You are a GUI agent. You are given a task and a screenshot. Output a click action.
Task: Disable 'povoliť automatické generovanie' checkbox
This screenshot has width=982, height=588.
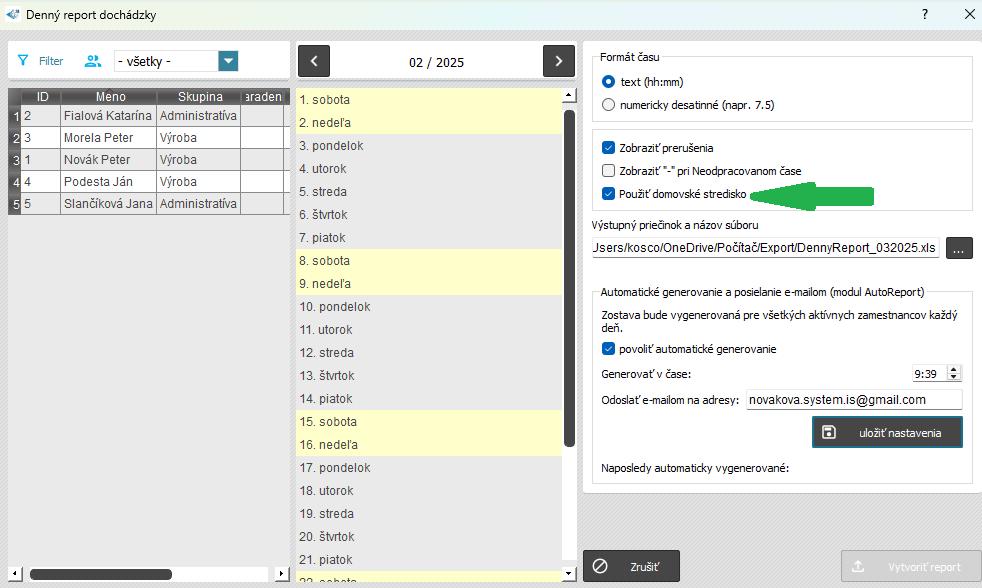(608, 349)
